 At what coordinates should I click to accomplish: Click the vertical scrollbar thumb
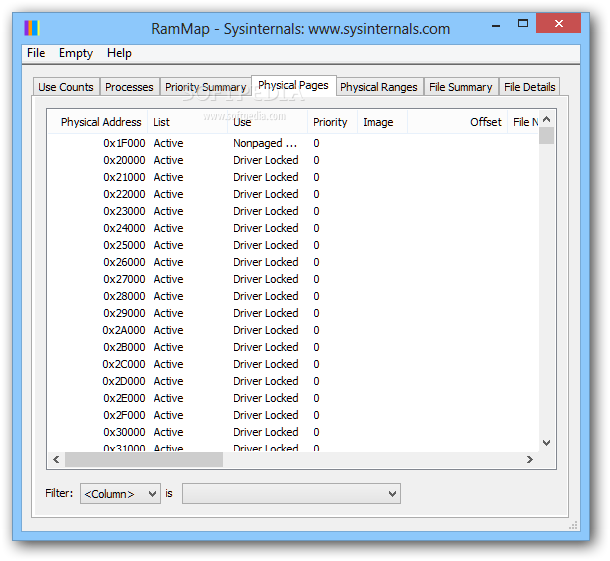tap(547, 136)
